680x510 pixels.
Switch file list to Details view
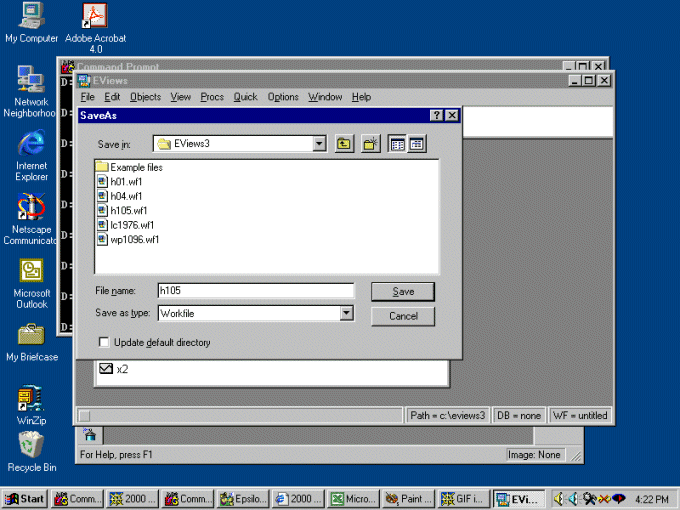point(416,144)
